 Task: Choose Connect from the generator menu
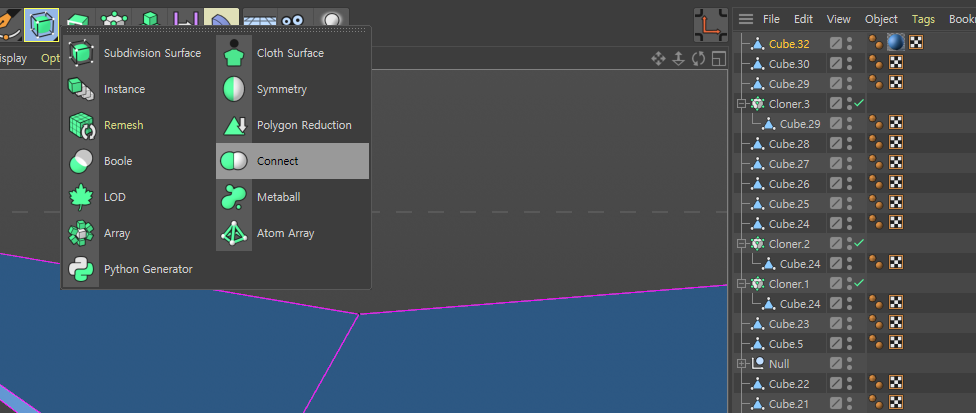293,161
